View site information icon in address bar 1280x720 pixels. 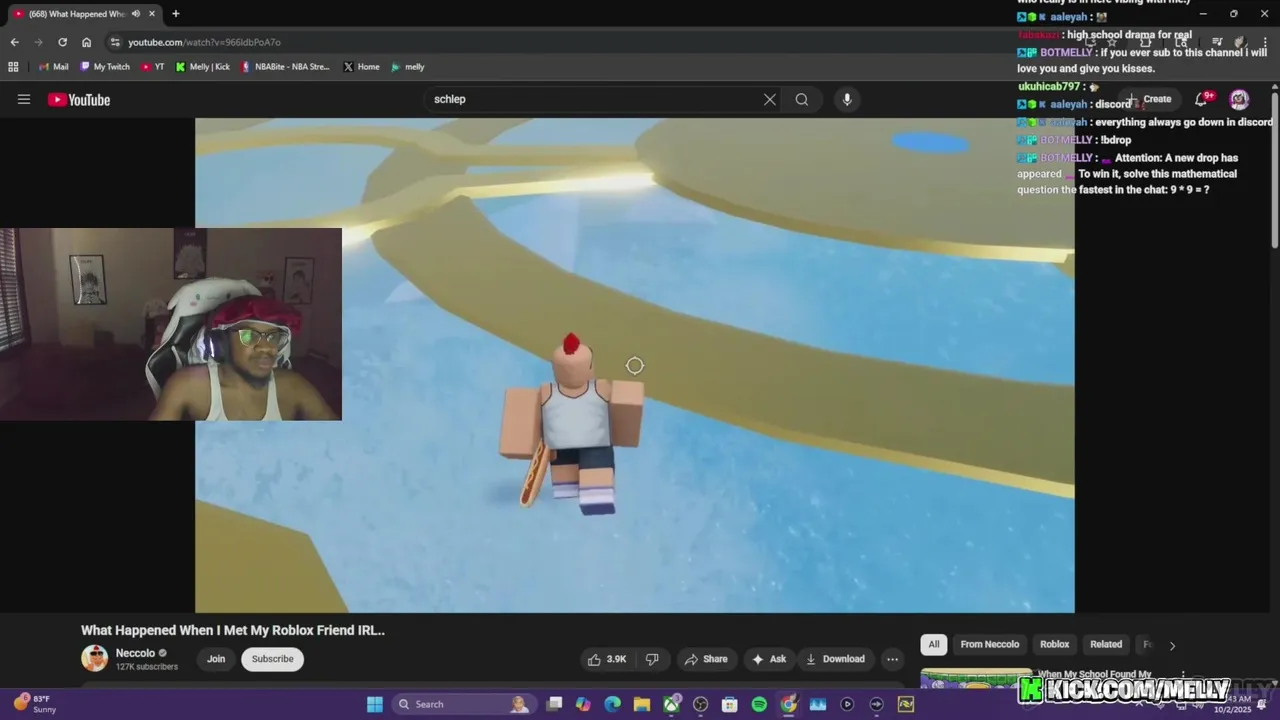[115, 42]
